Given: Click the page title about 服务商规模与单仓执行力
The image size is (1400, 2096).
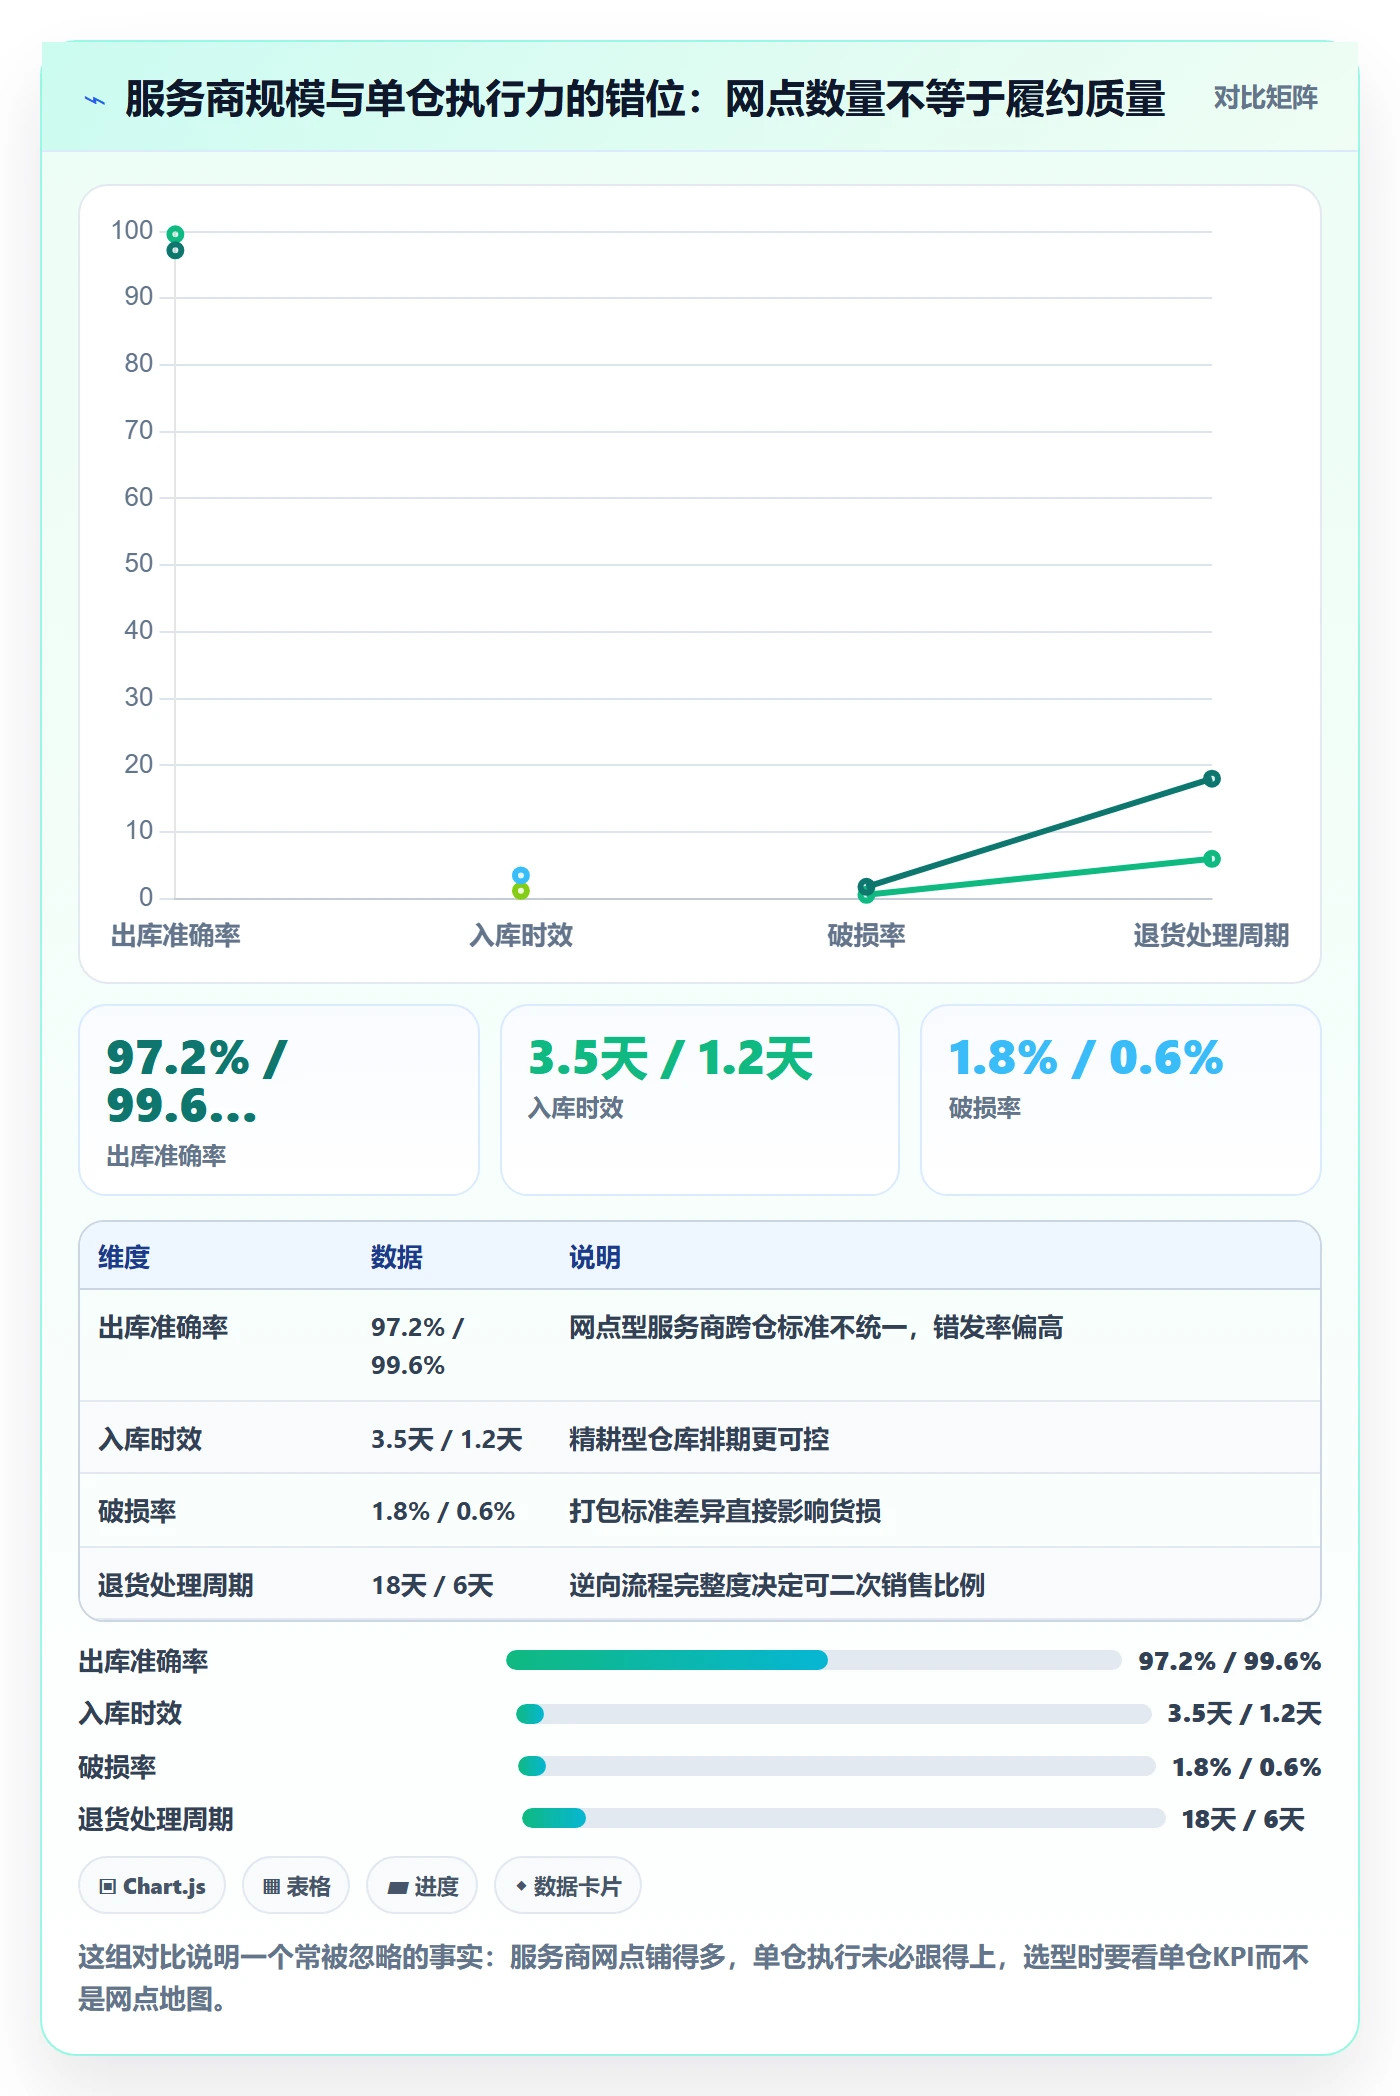Looking at the screenshot, I should click(x=645, y=99).
